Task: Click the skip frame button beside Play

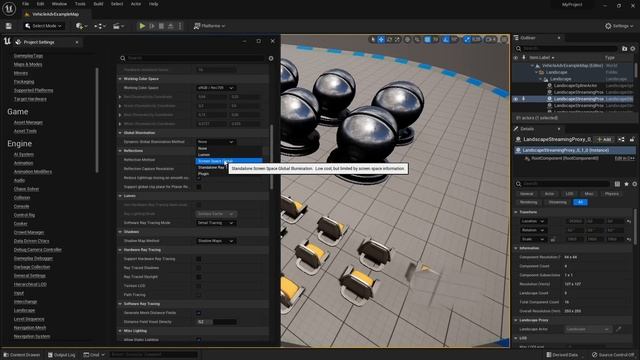Action: pos(152,26)
